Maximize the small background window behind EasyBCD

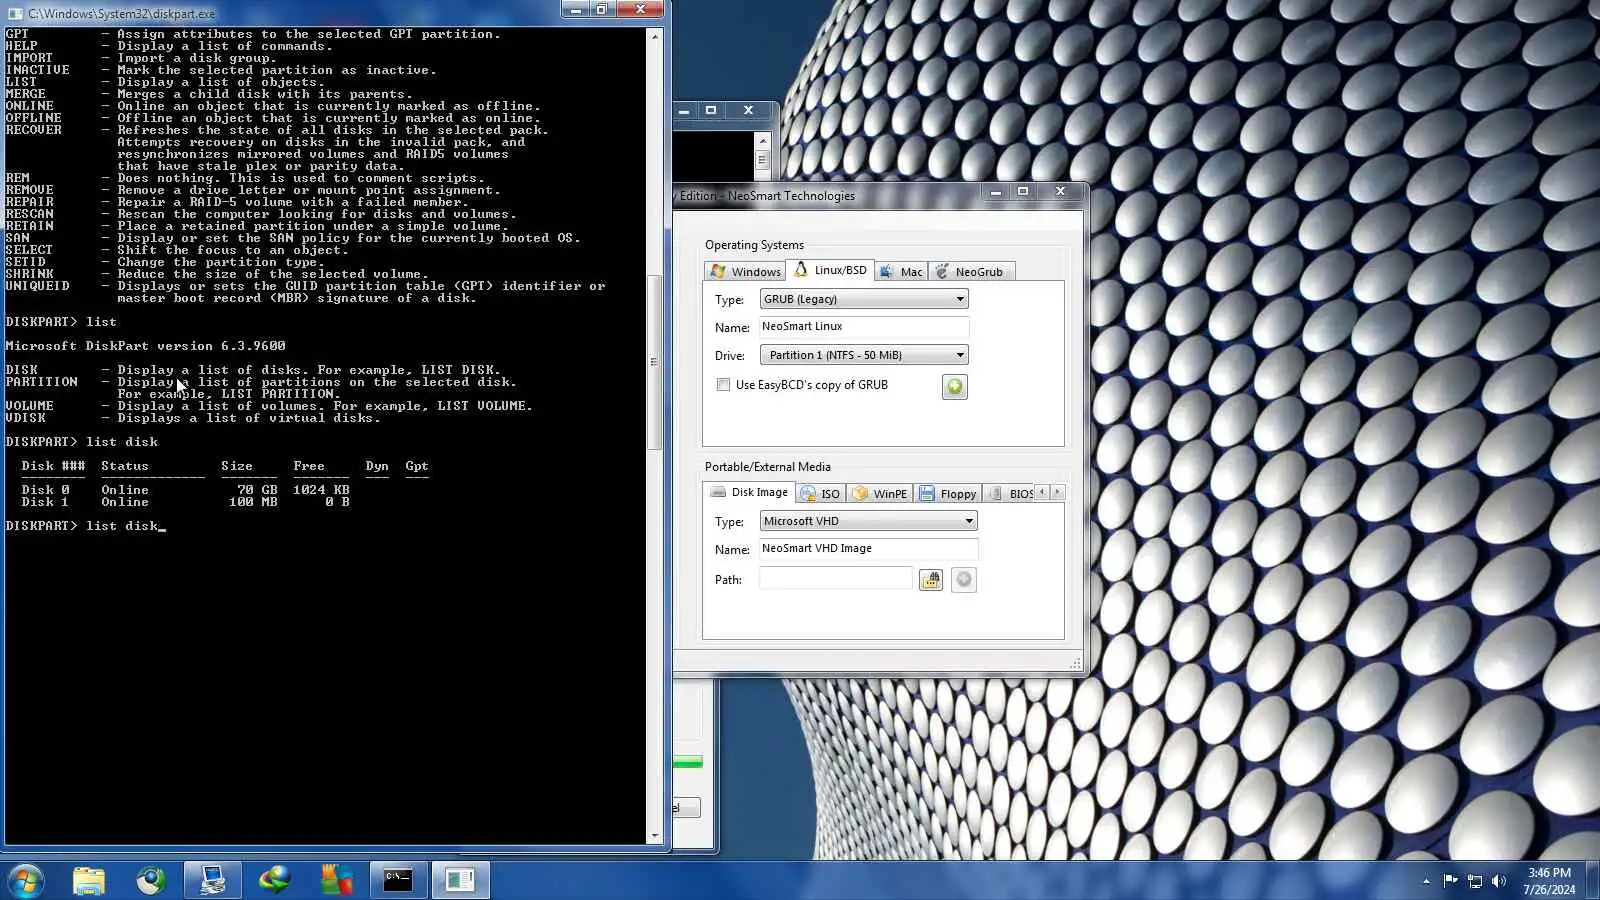(711, 111)
